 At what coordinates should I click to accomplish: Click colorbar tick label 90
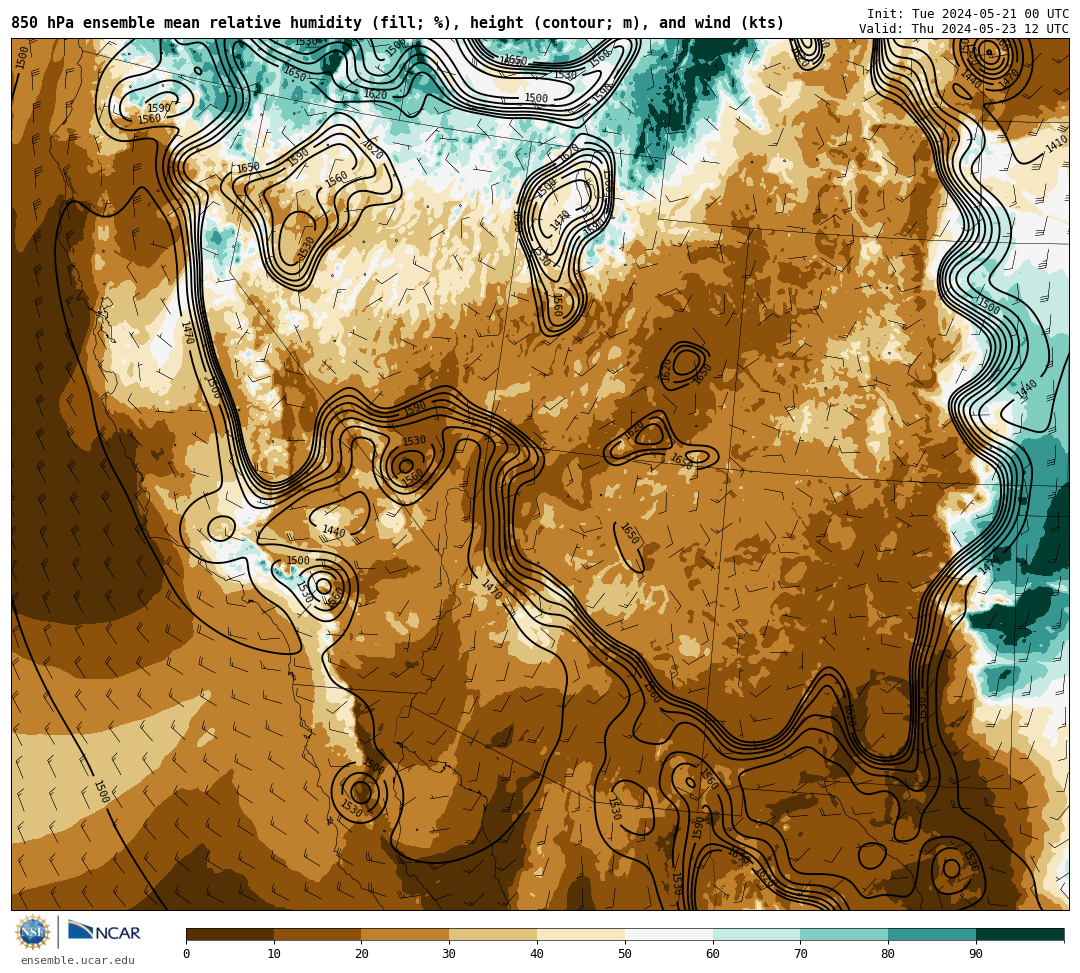point(976,954)
